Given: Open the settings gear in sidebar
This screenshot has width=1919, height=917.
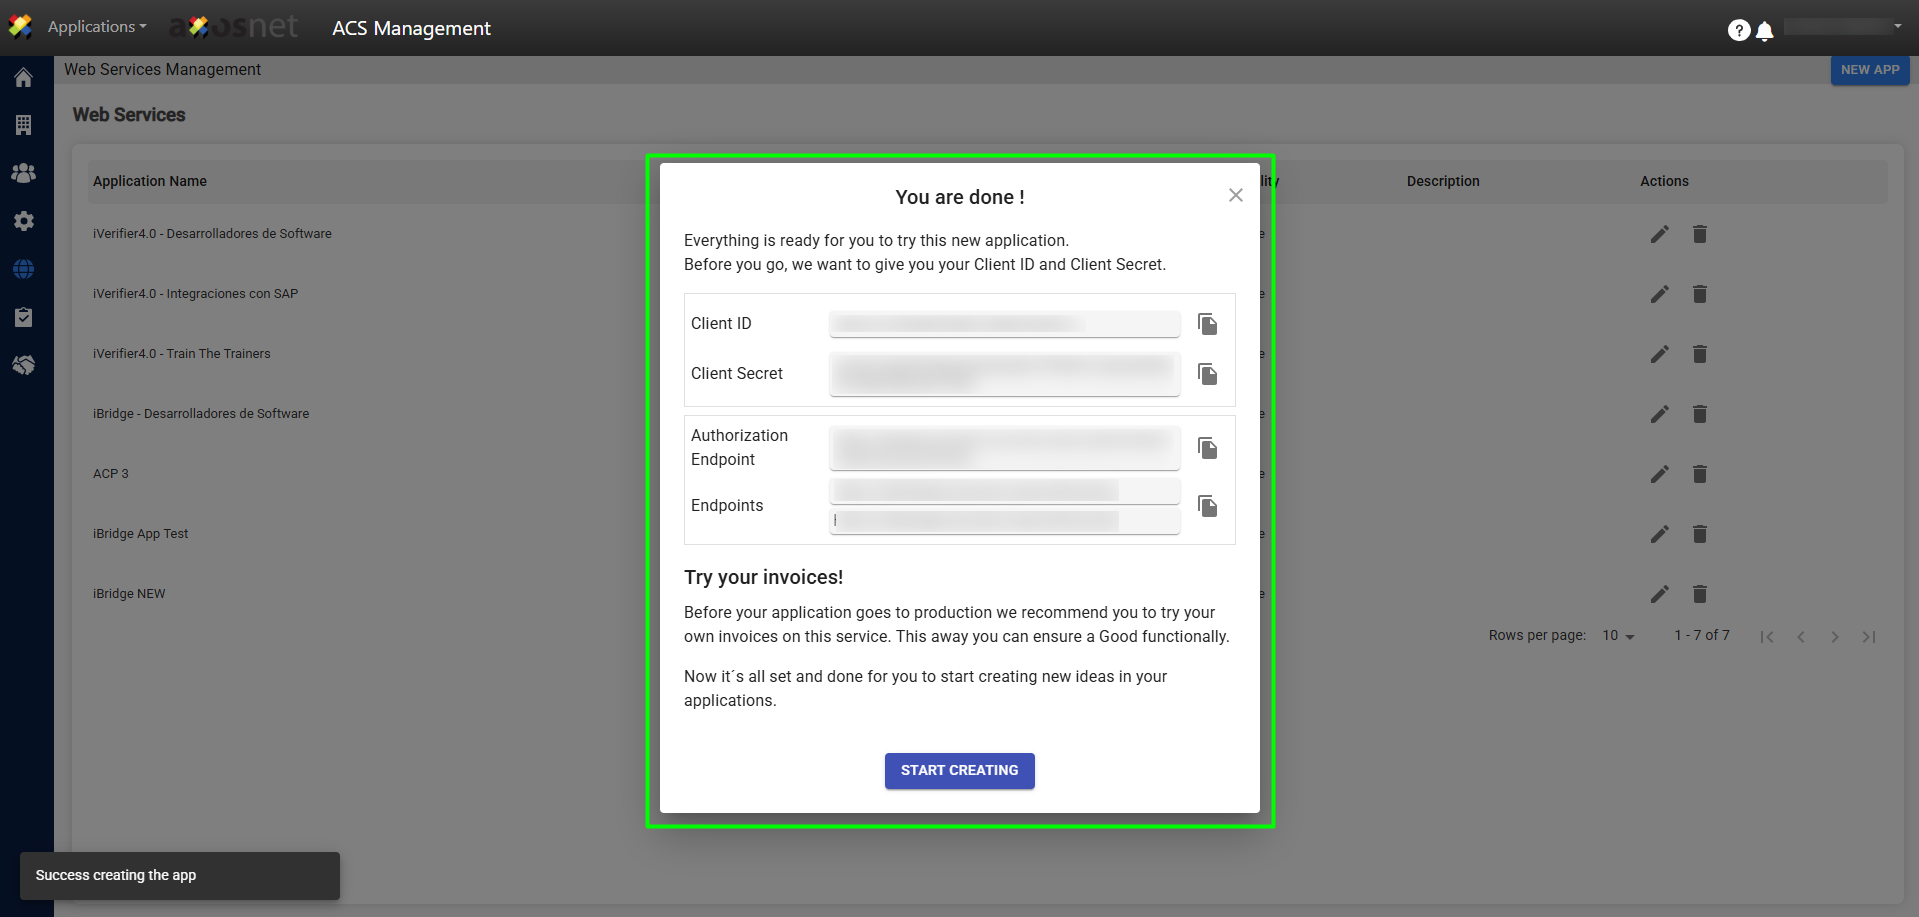Looking at the screenshot, I should click(x=24, y=221).
